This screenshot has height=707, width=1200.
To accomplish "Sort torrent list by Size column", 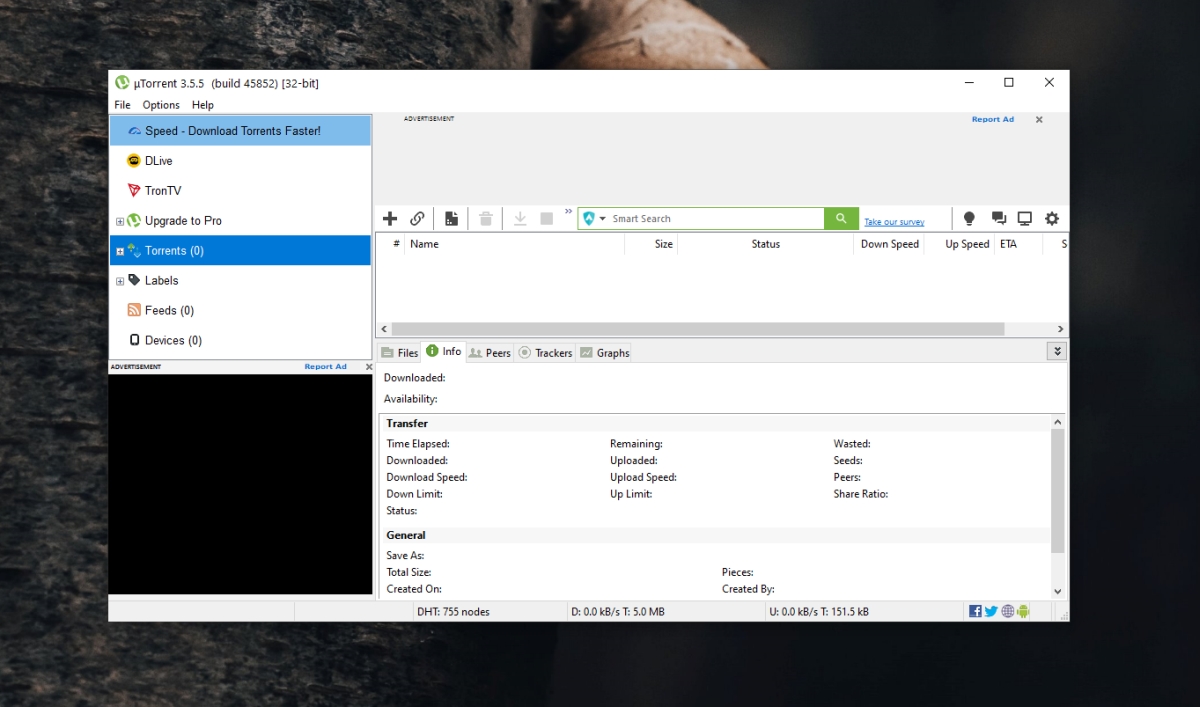I will (651, 244).
